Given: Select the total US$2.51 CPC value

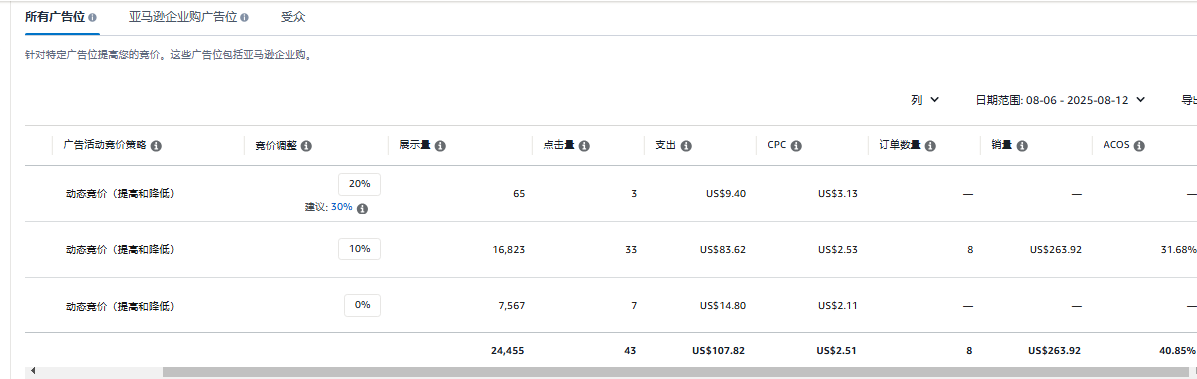Looking at the screenshot, I should tap(837, 351).
